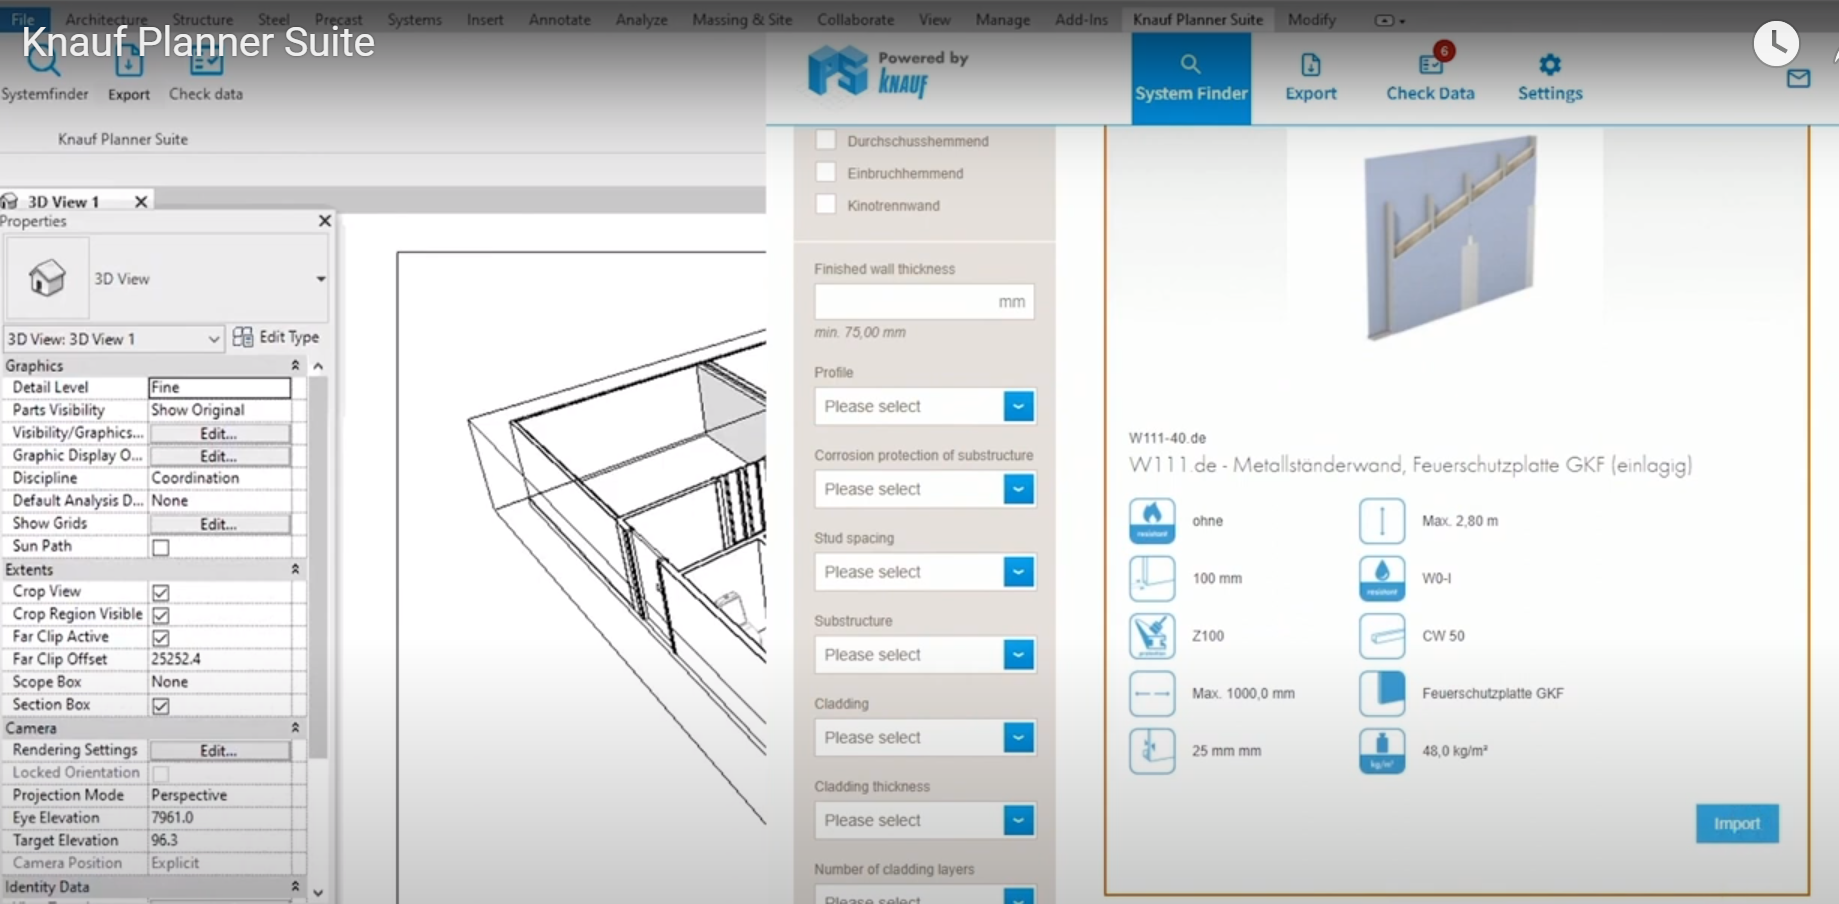This screenshot has width=1839, height=904.
Task: Click the watch later clock icon
Action: click(1776, 43)
